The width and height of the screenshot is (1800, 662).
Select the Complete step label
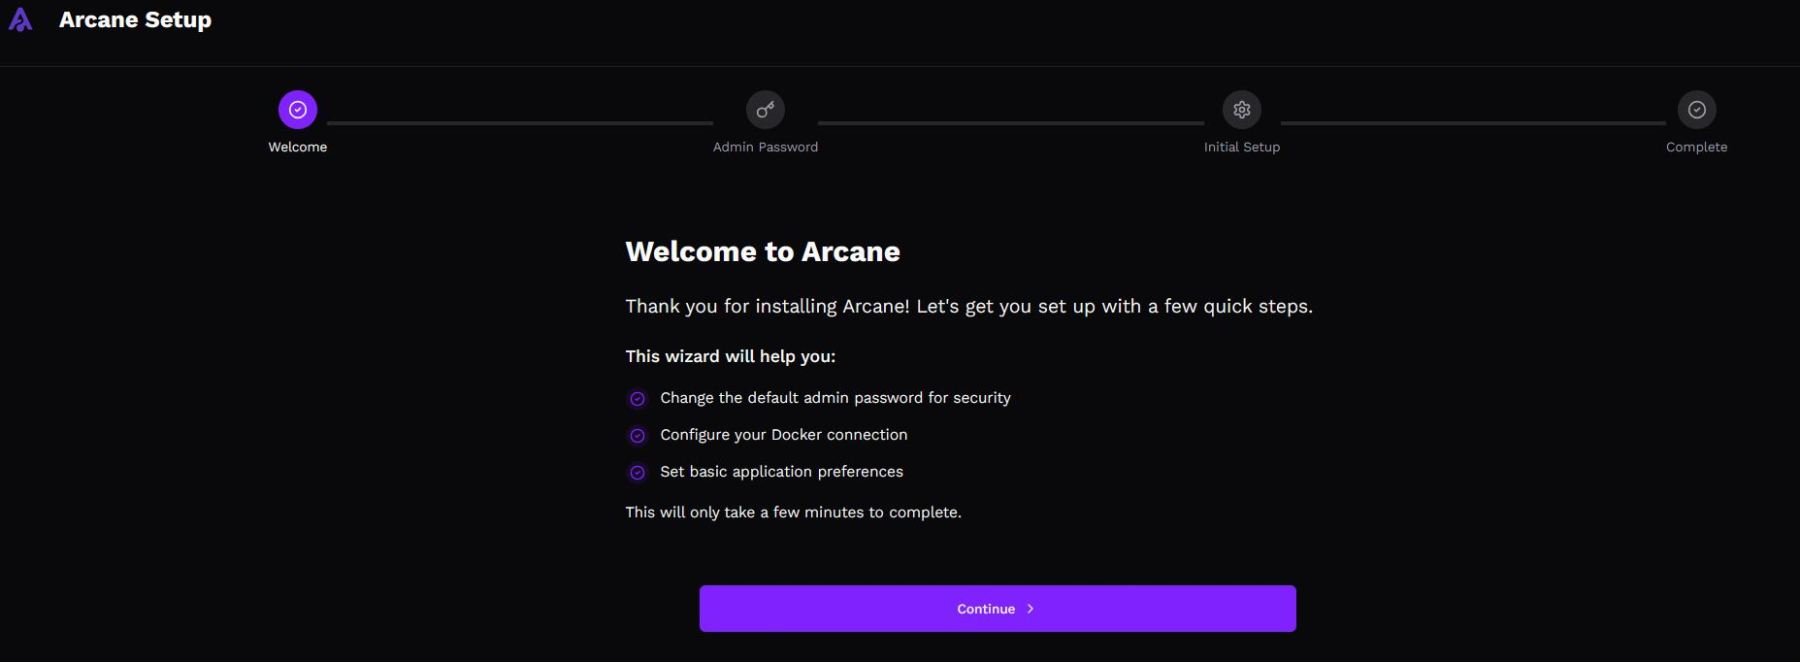point(1697,147)
